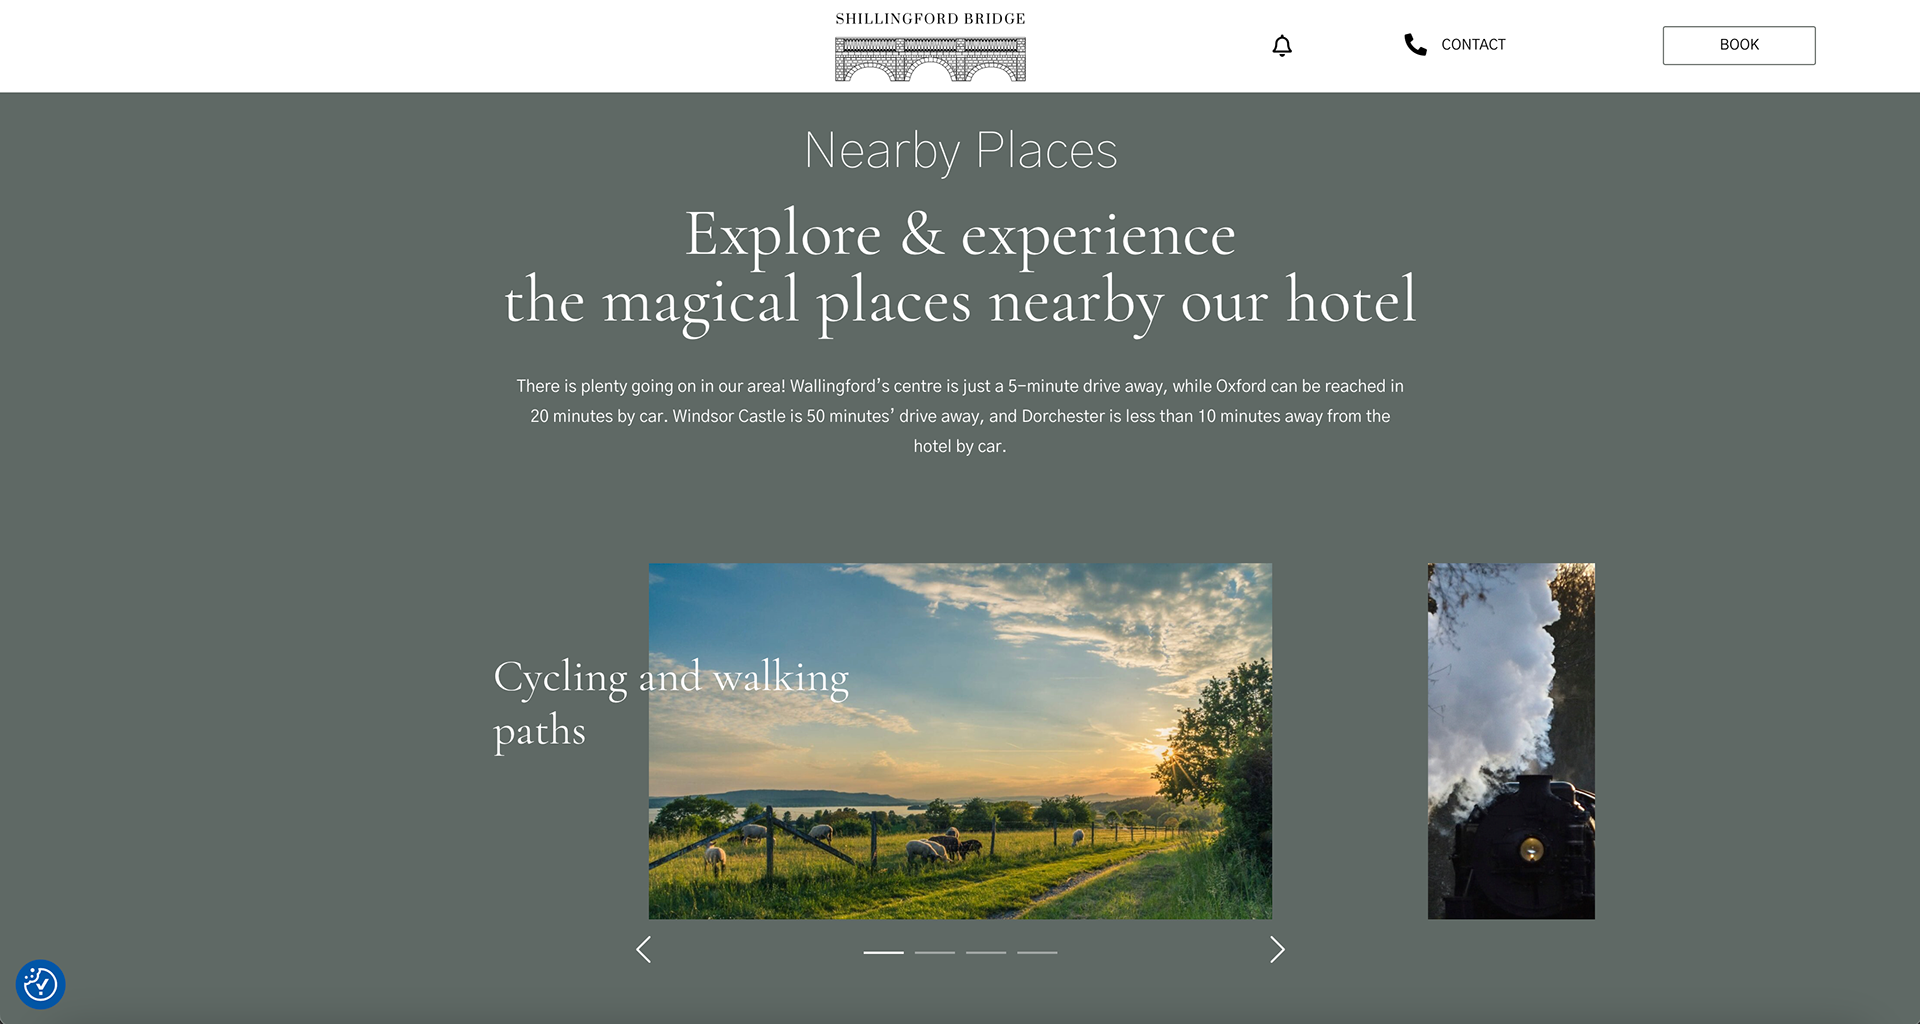
Task: Open the CONTACT link
Action: pos(1473,45)
